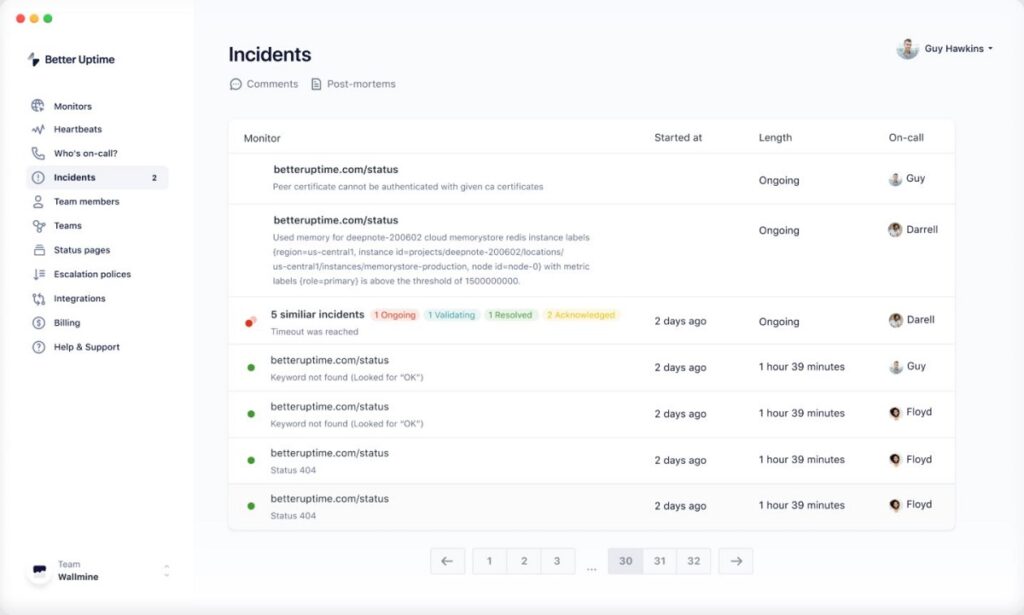
Task: Select the Team members person icon
Action: click(38, 202)
